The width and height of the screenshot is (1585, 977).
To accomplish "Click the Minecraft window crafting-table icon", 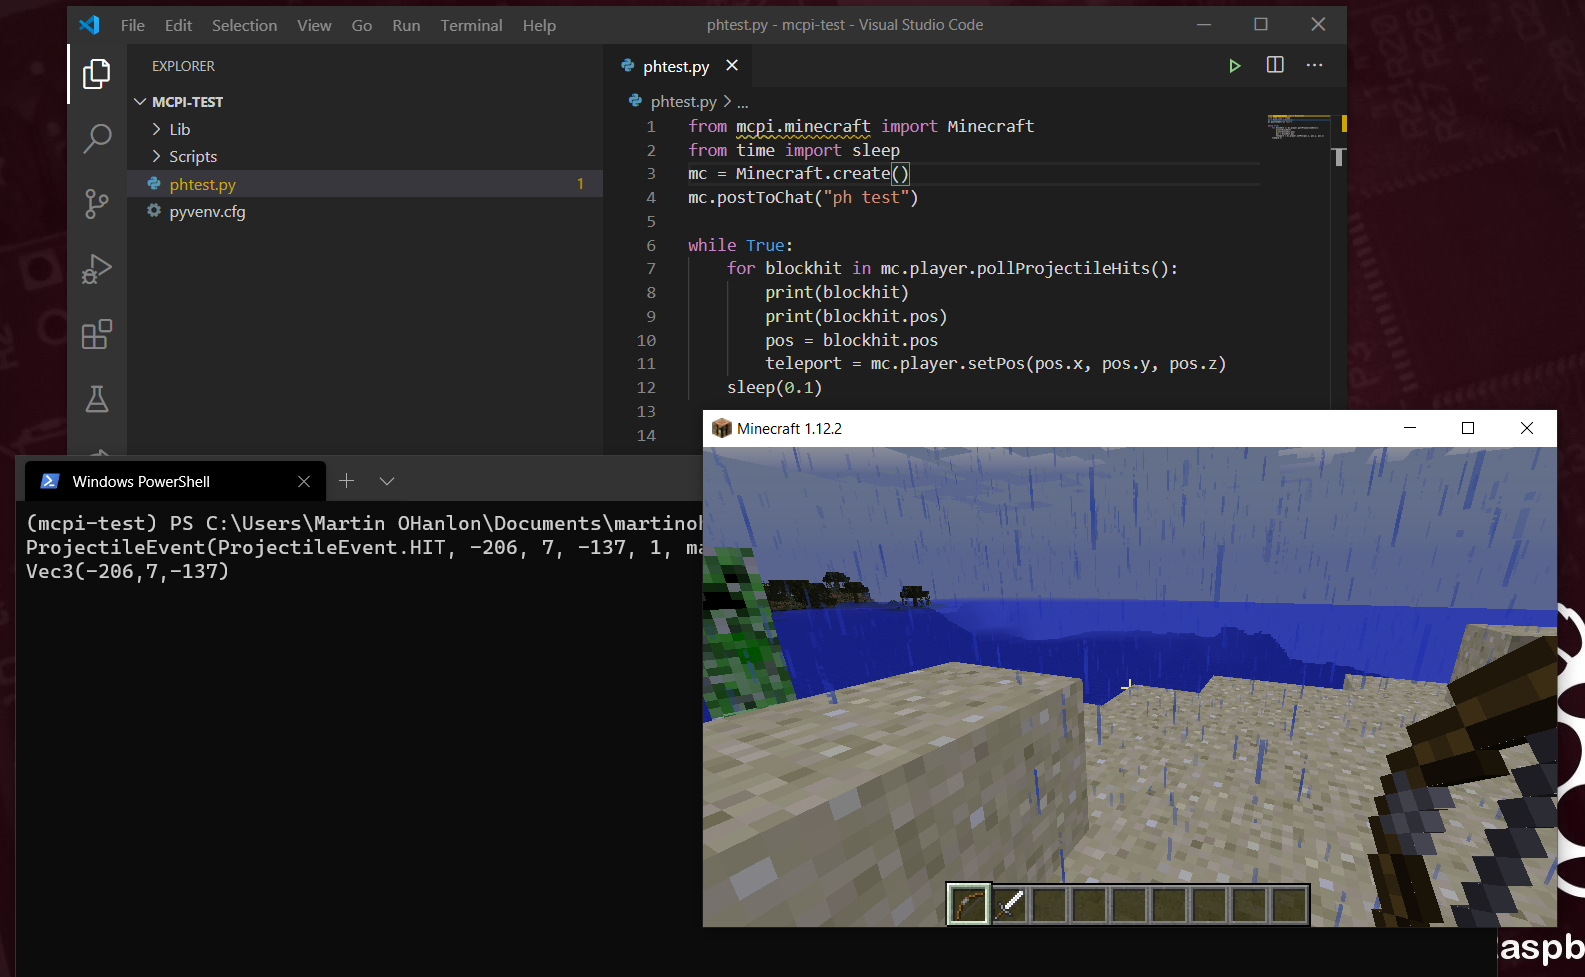I will 722,428.
